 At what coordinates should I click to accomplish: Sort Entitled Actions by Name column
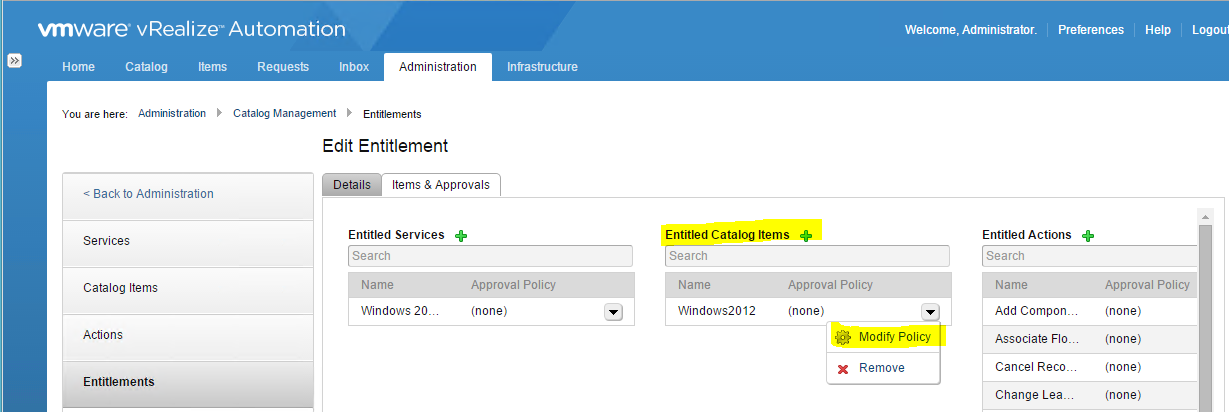[x=1011, y=285]
